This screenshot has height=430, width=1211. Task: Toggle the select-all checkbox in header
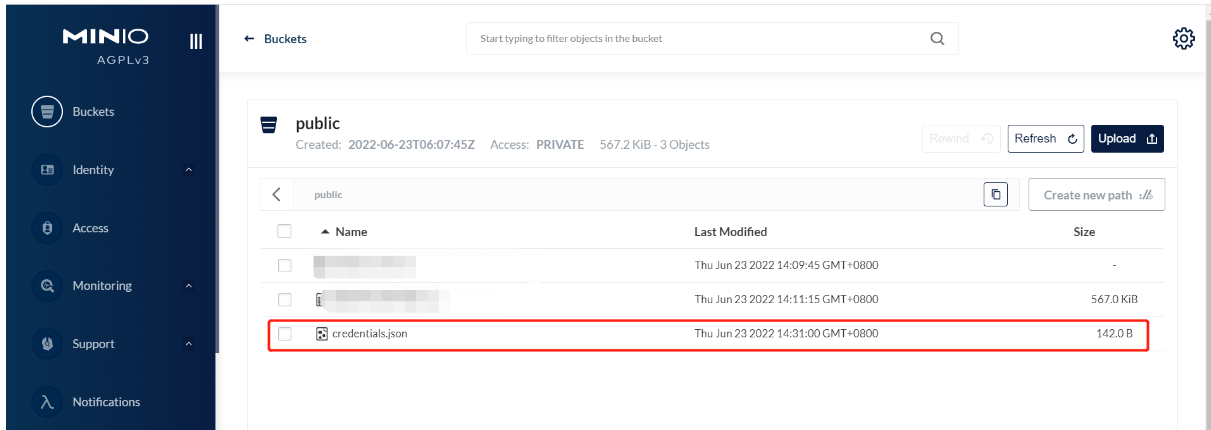pos(285,232)
